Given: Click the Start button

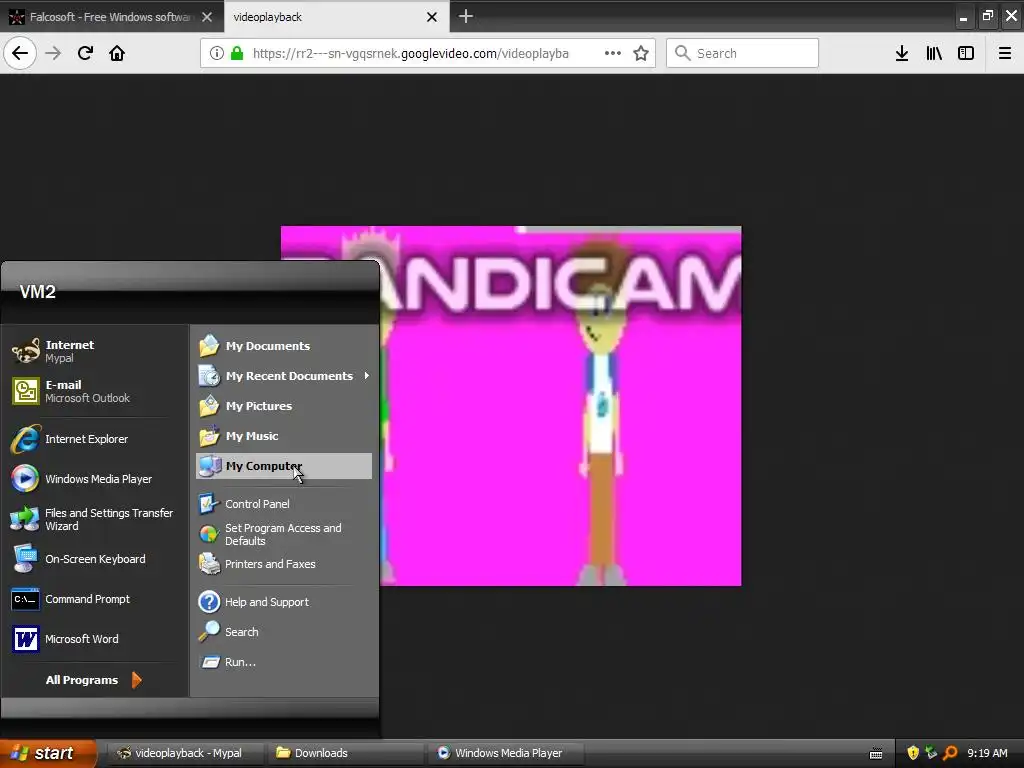Looking at the screenshot, I should coord(48,753).
